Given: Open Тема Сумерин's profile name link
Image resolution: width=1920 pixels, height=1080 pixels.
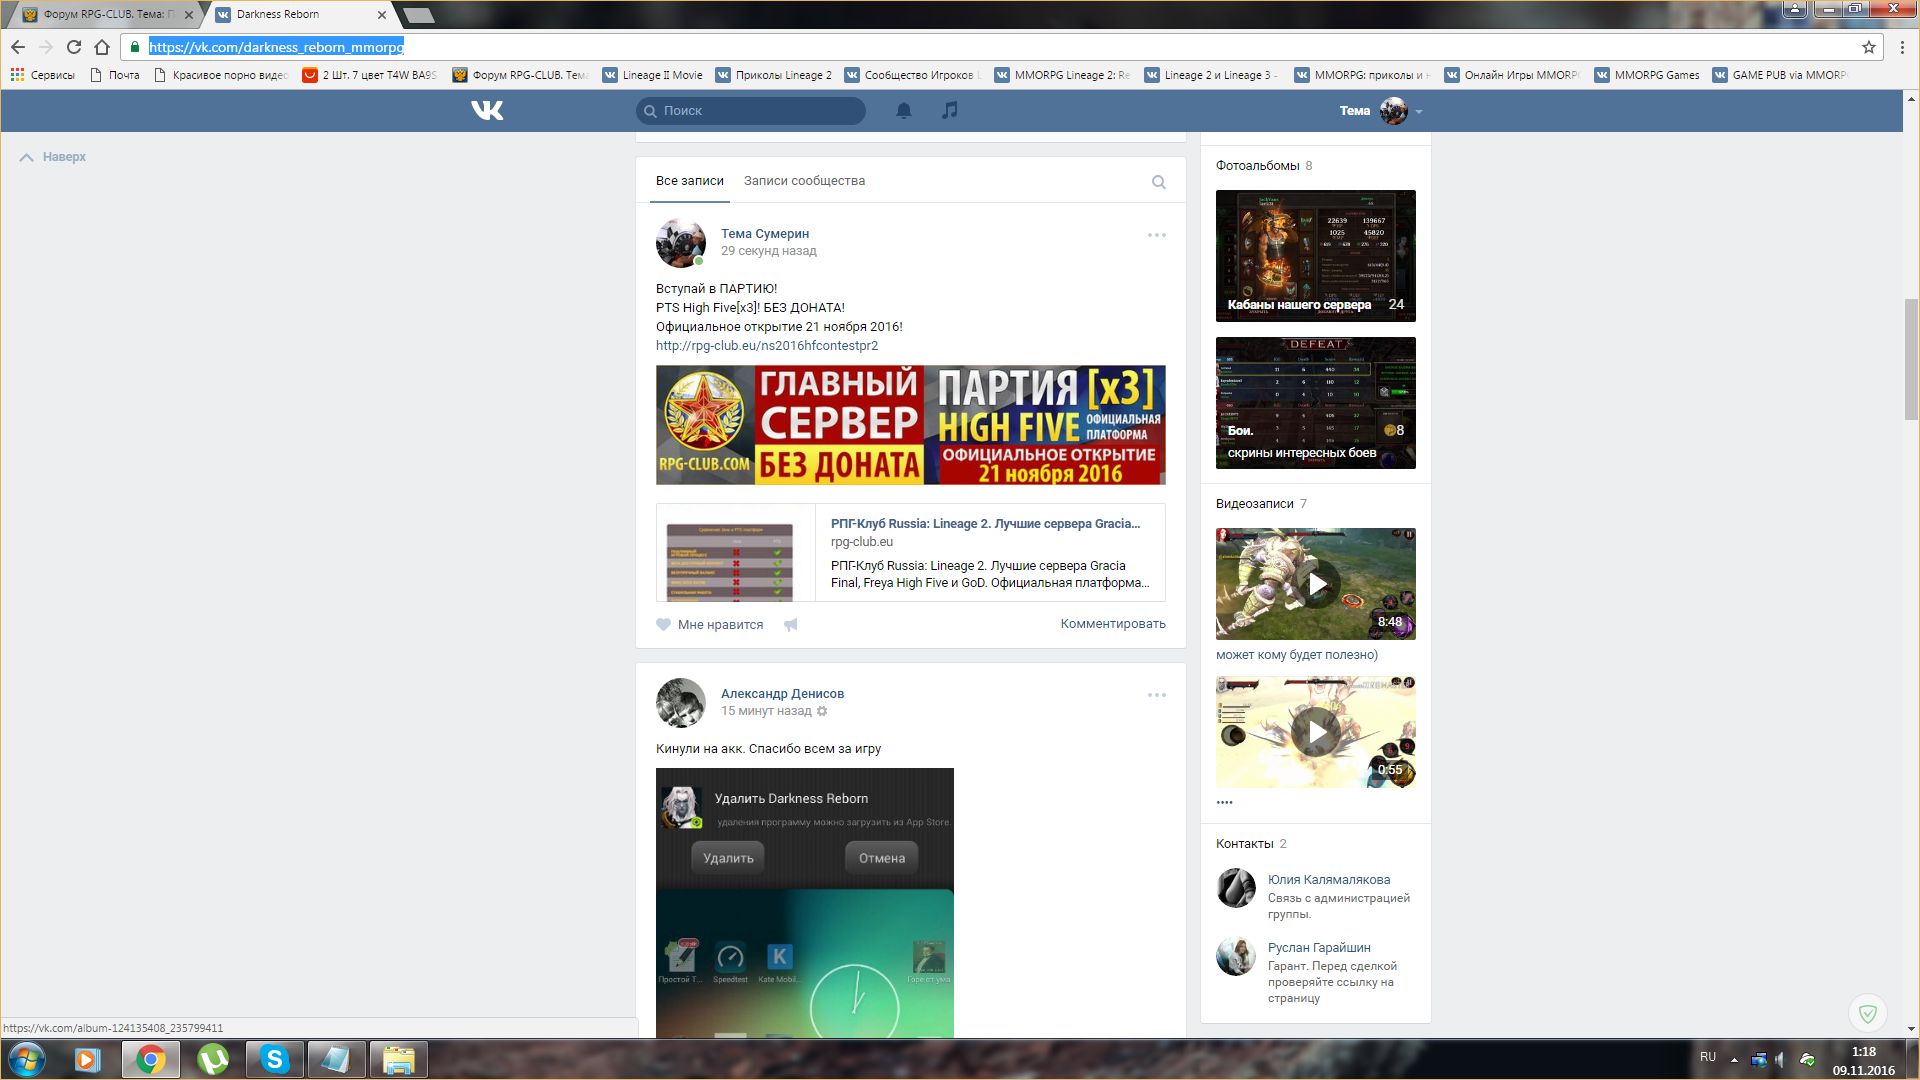Looking at the screenshot, I should [x=765, y=234].
